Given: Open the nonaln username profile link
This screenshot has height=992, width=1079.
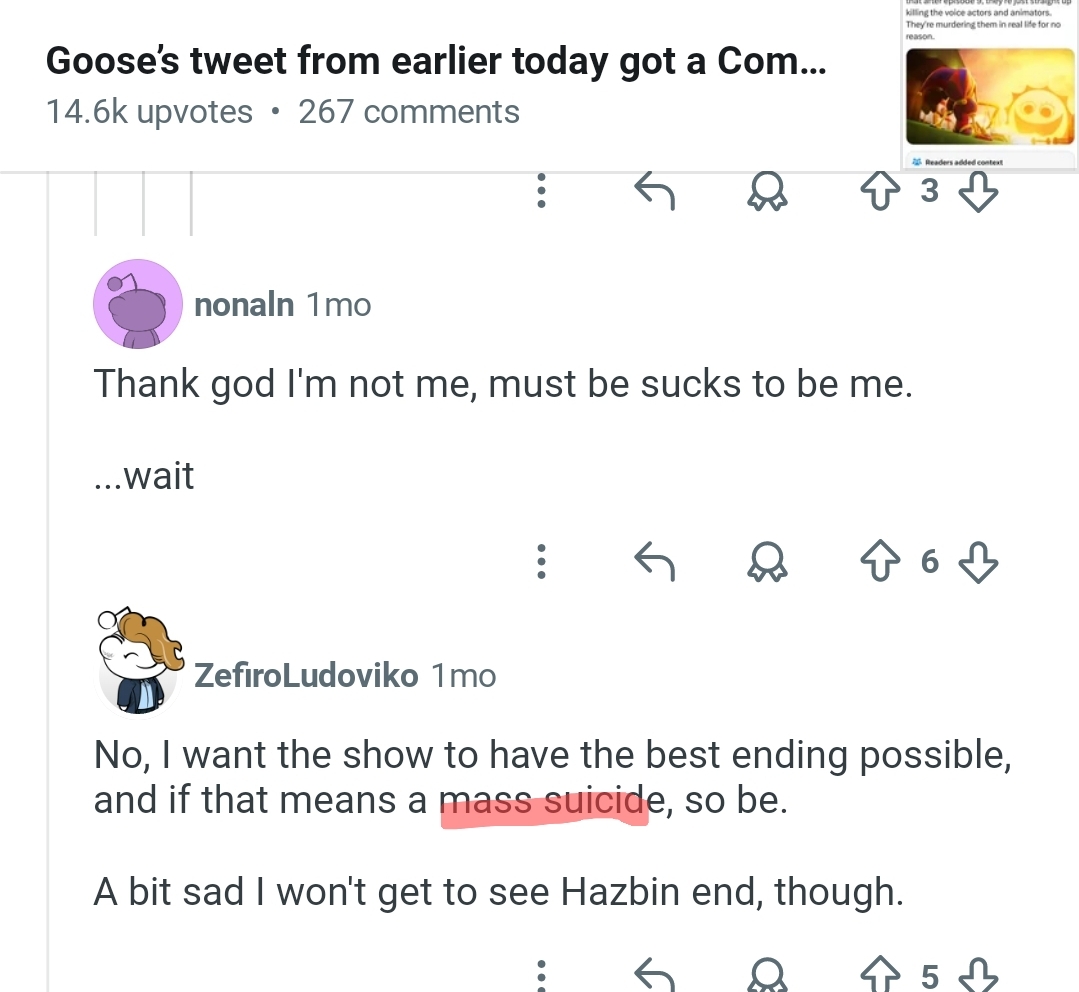Looking at the screenshot, I should (244, 305).
